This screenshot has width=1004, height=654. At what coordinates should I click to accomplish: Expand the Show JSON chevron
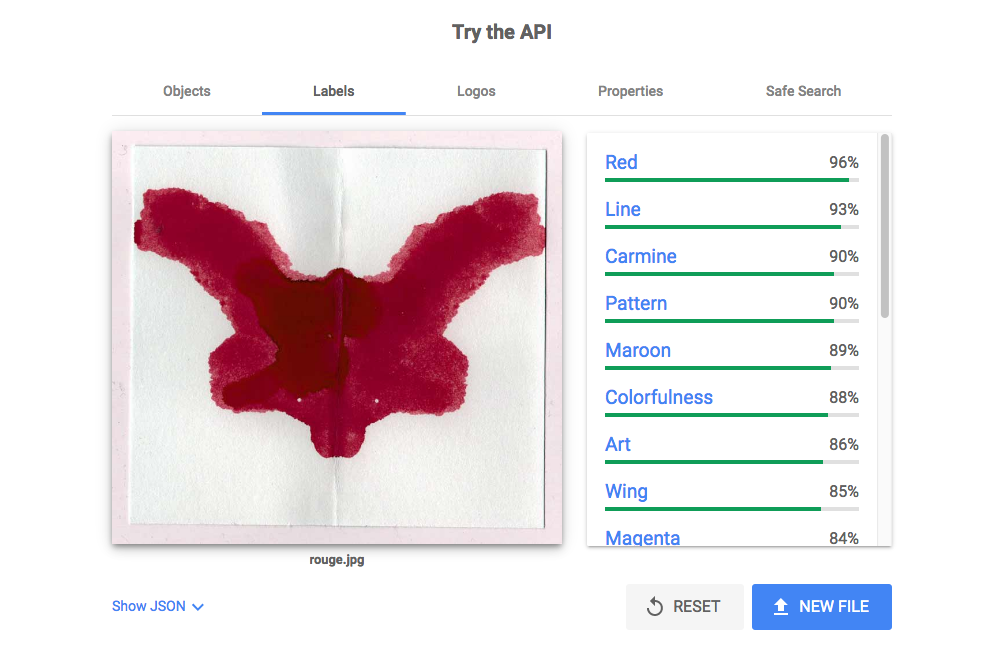pyautogui.click(x=198, y=607)
